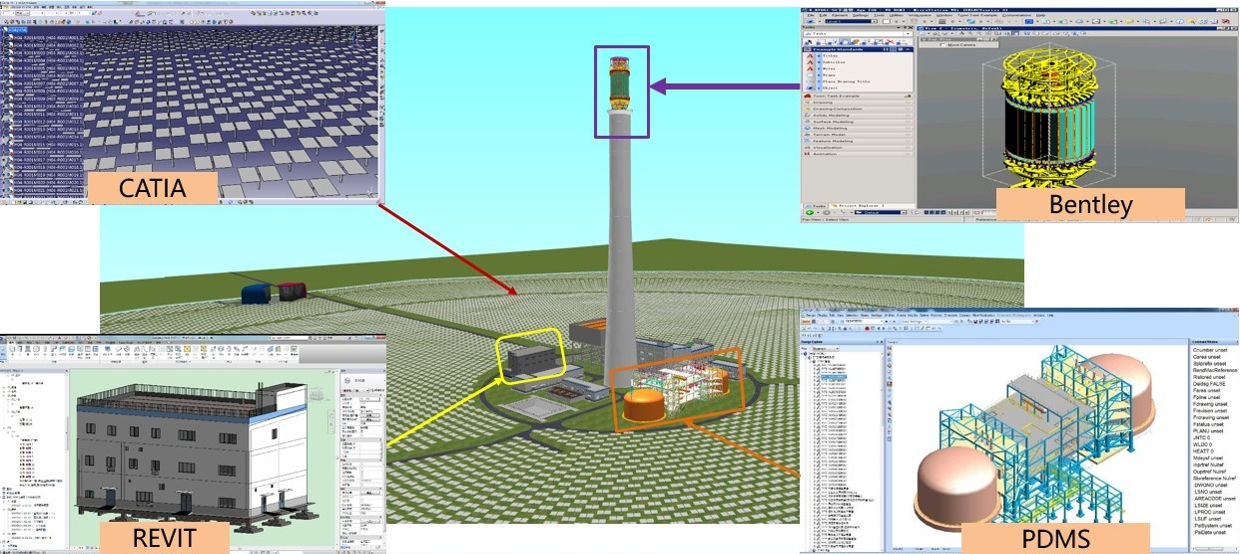Expand Terrain Model tasks in Bentley
The height and width of the screenshot is (554, 1240).
tap(857, 135)
